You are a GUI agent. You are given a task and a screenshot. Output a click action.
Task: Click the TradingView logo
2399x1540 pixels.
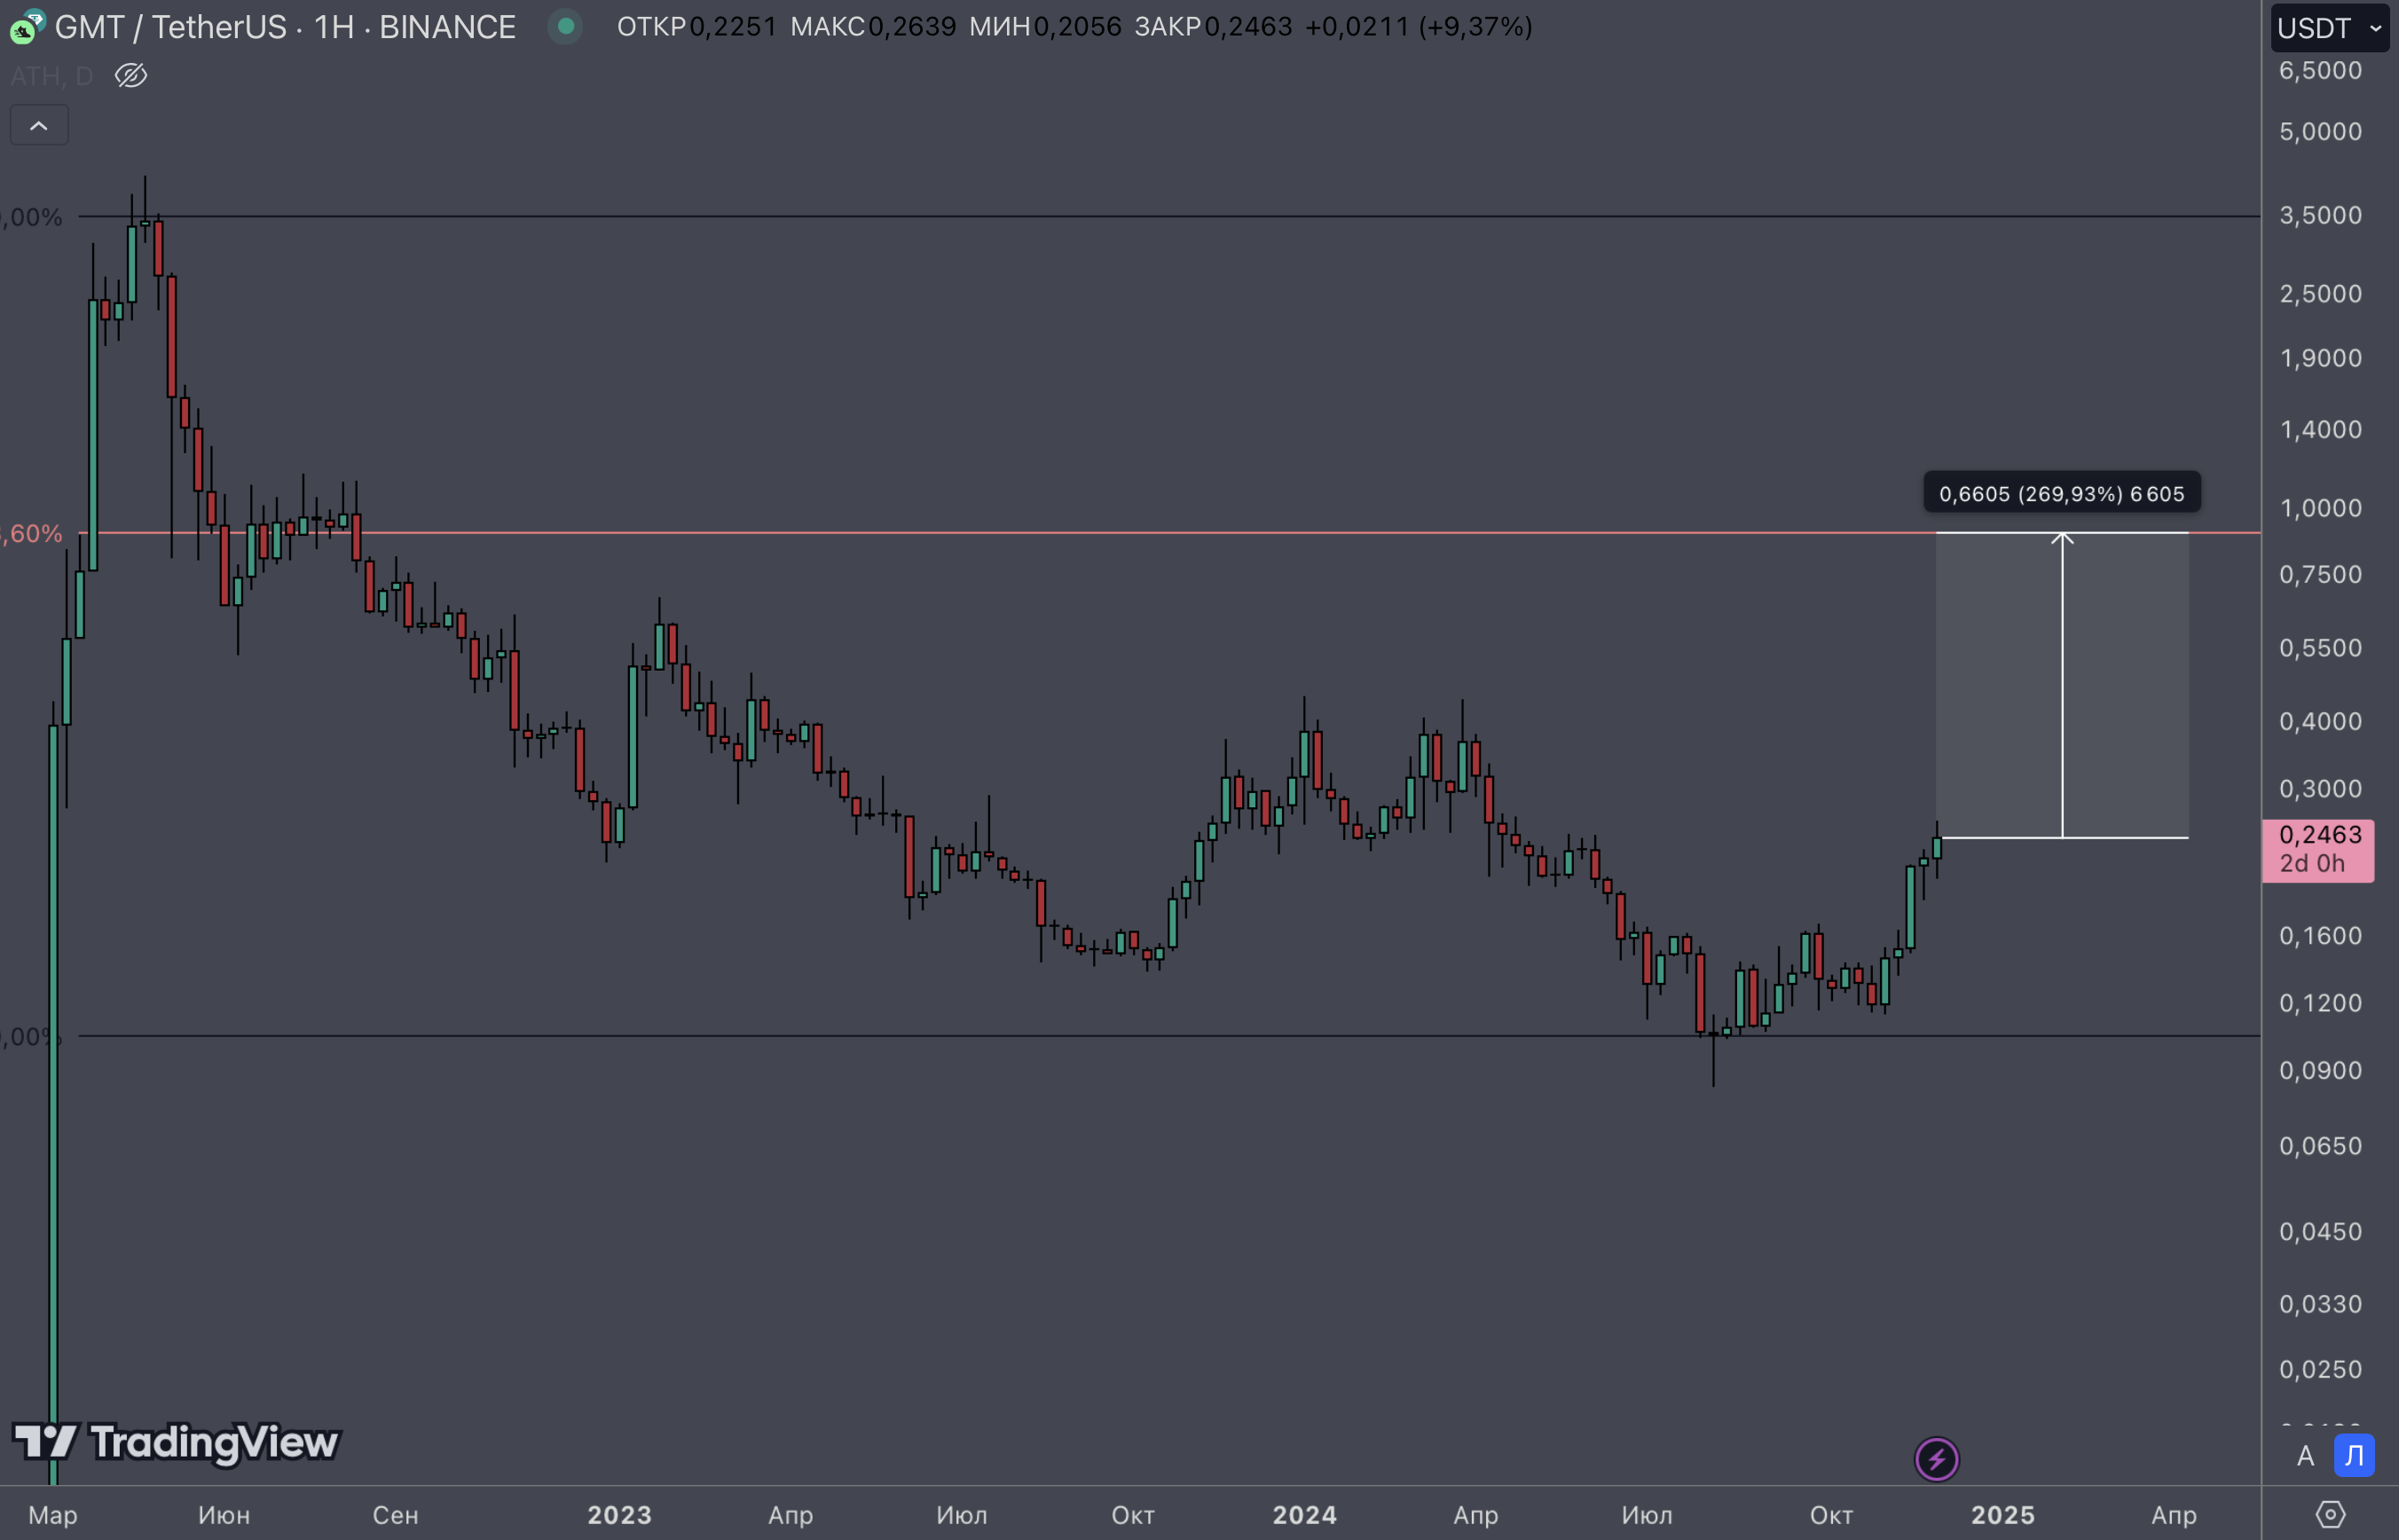(177, 1442)
